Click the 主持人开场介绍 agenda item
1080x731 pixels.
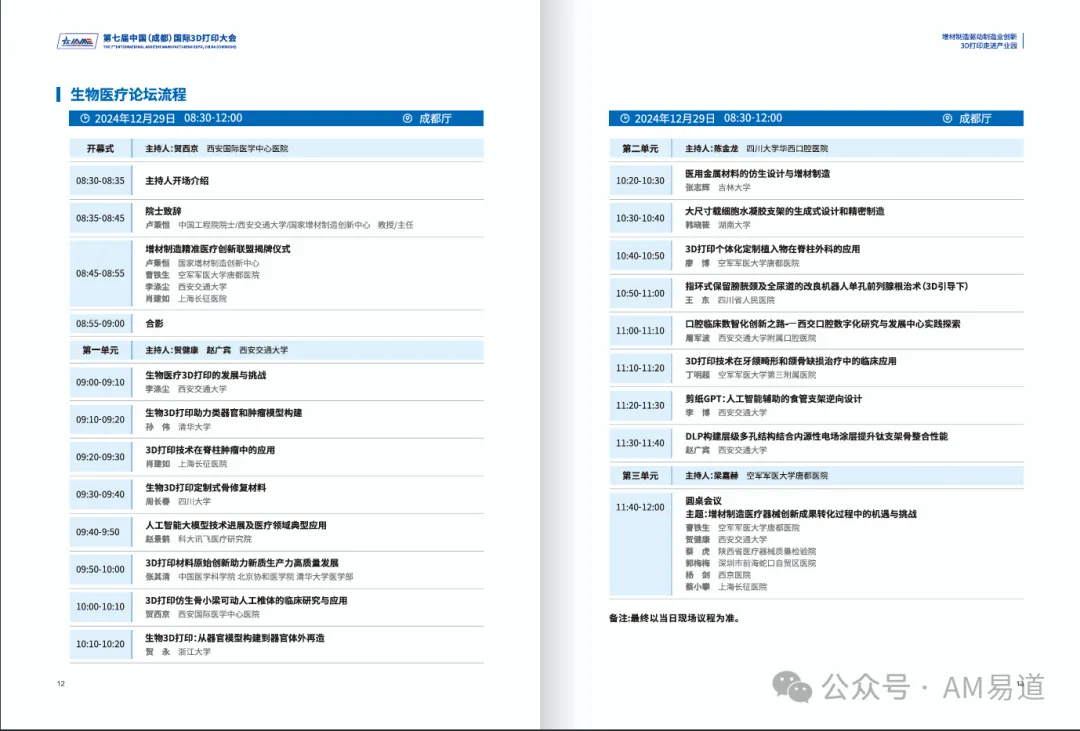(177, 181)
